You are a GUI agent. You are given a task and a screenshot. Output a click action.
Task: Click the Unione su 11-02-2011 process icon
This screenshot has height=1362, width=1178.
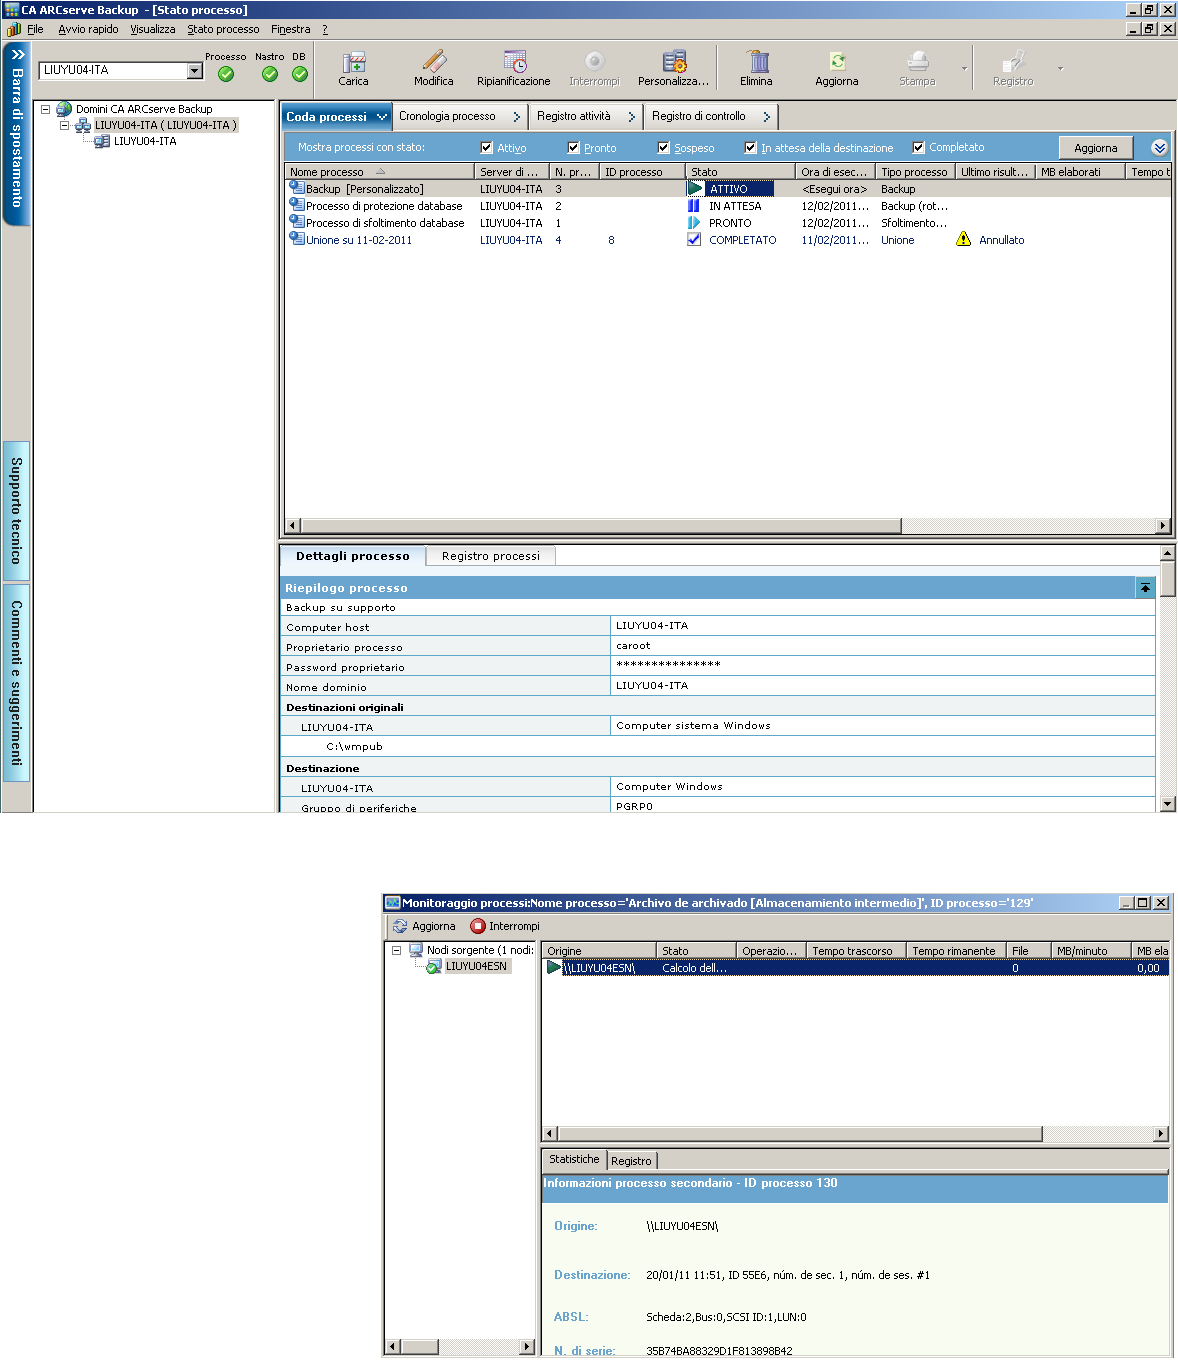(x=297, y=239)
